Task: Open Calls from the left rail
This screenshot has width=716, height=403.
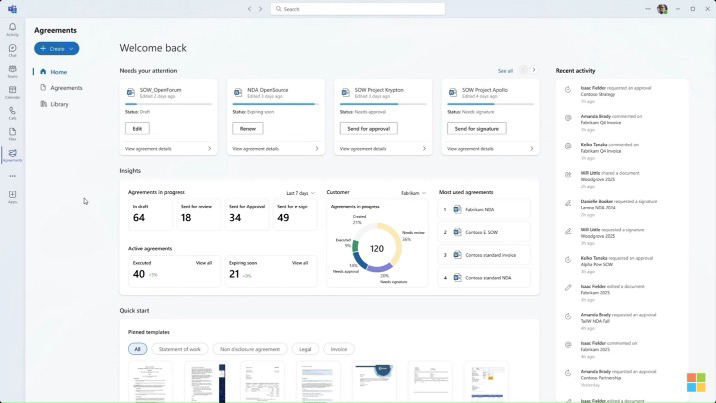Action: point(12,112)
